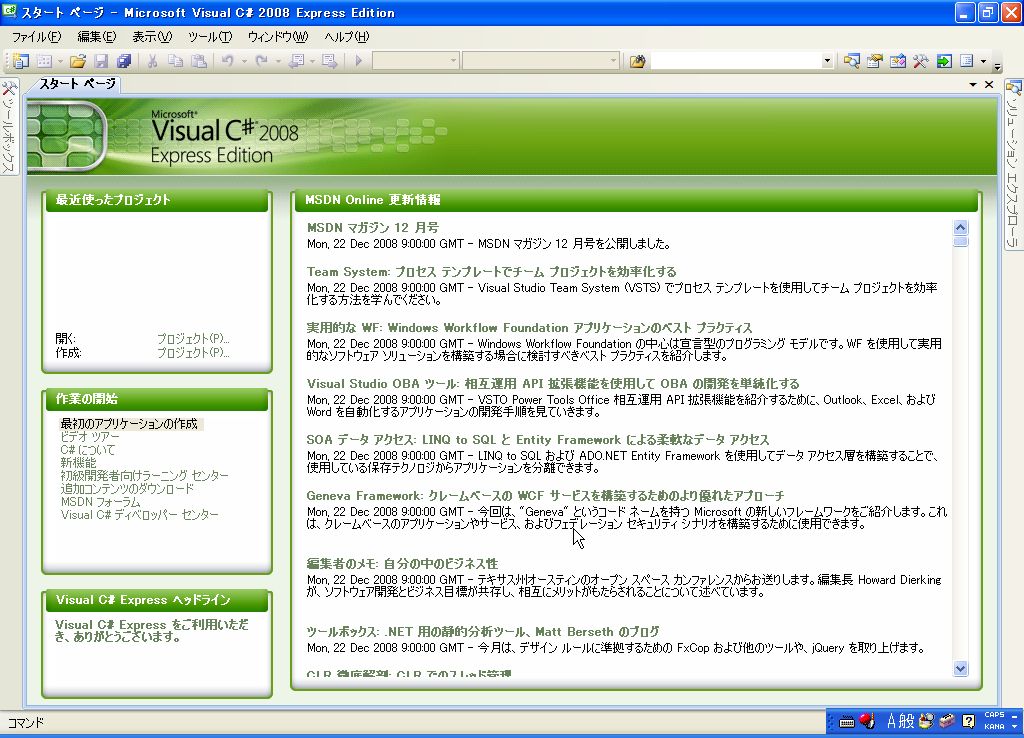Open the ビデオ ツアー link
The height and width of the screenshot is (738, 1024).
[90, 437]
